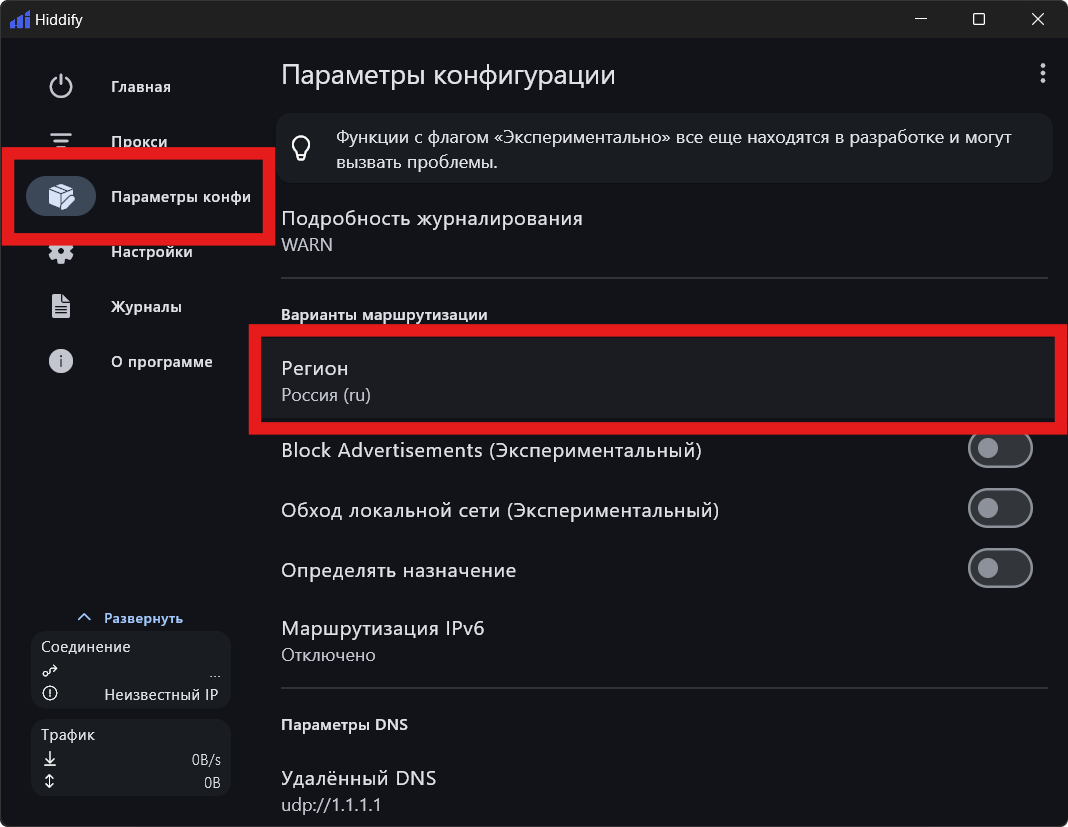Click the Параметры конфигурации box icon
Viewport: 1068px width, 827px height.
[61, 197]
